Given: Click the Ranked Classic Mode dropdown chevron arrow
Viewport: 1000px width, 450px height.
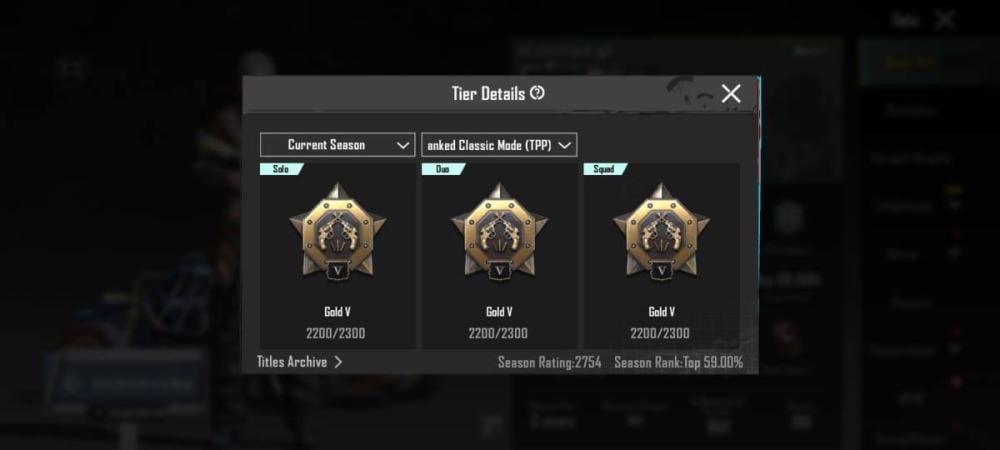Looking at the screenshot, I should [x=564, y=145].
